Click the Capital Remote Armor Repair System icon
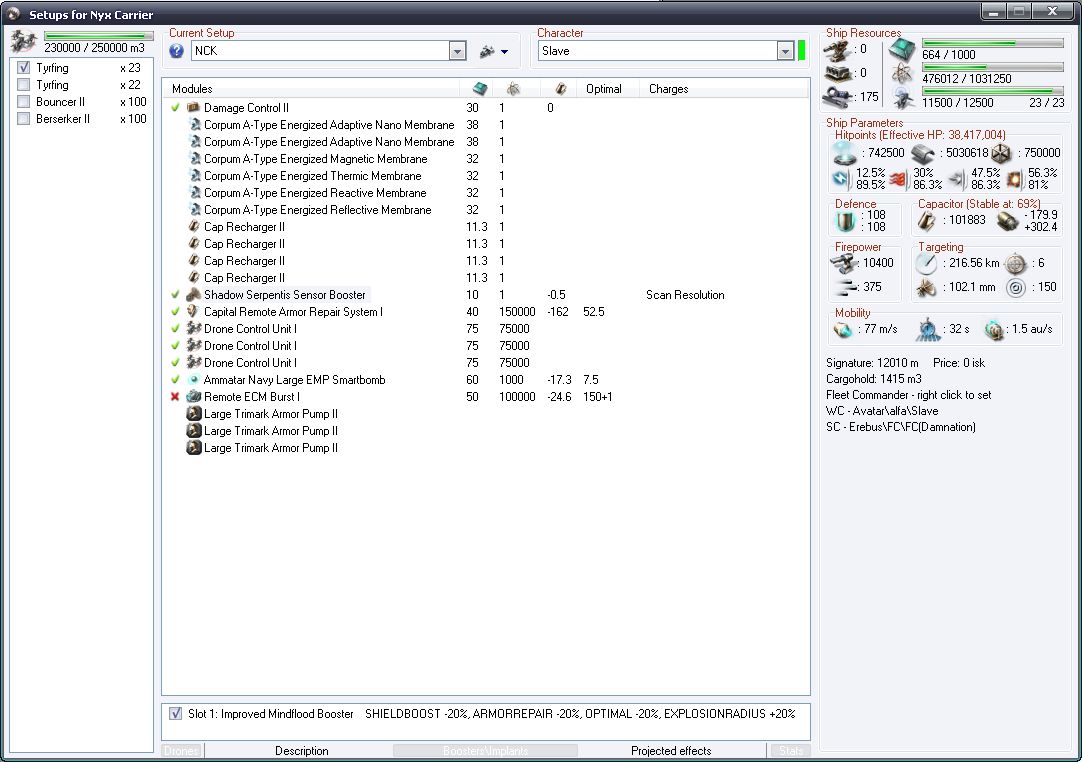This screenshot has width=1082, height=762. coord(194,311)
